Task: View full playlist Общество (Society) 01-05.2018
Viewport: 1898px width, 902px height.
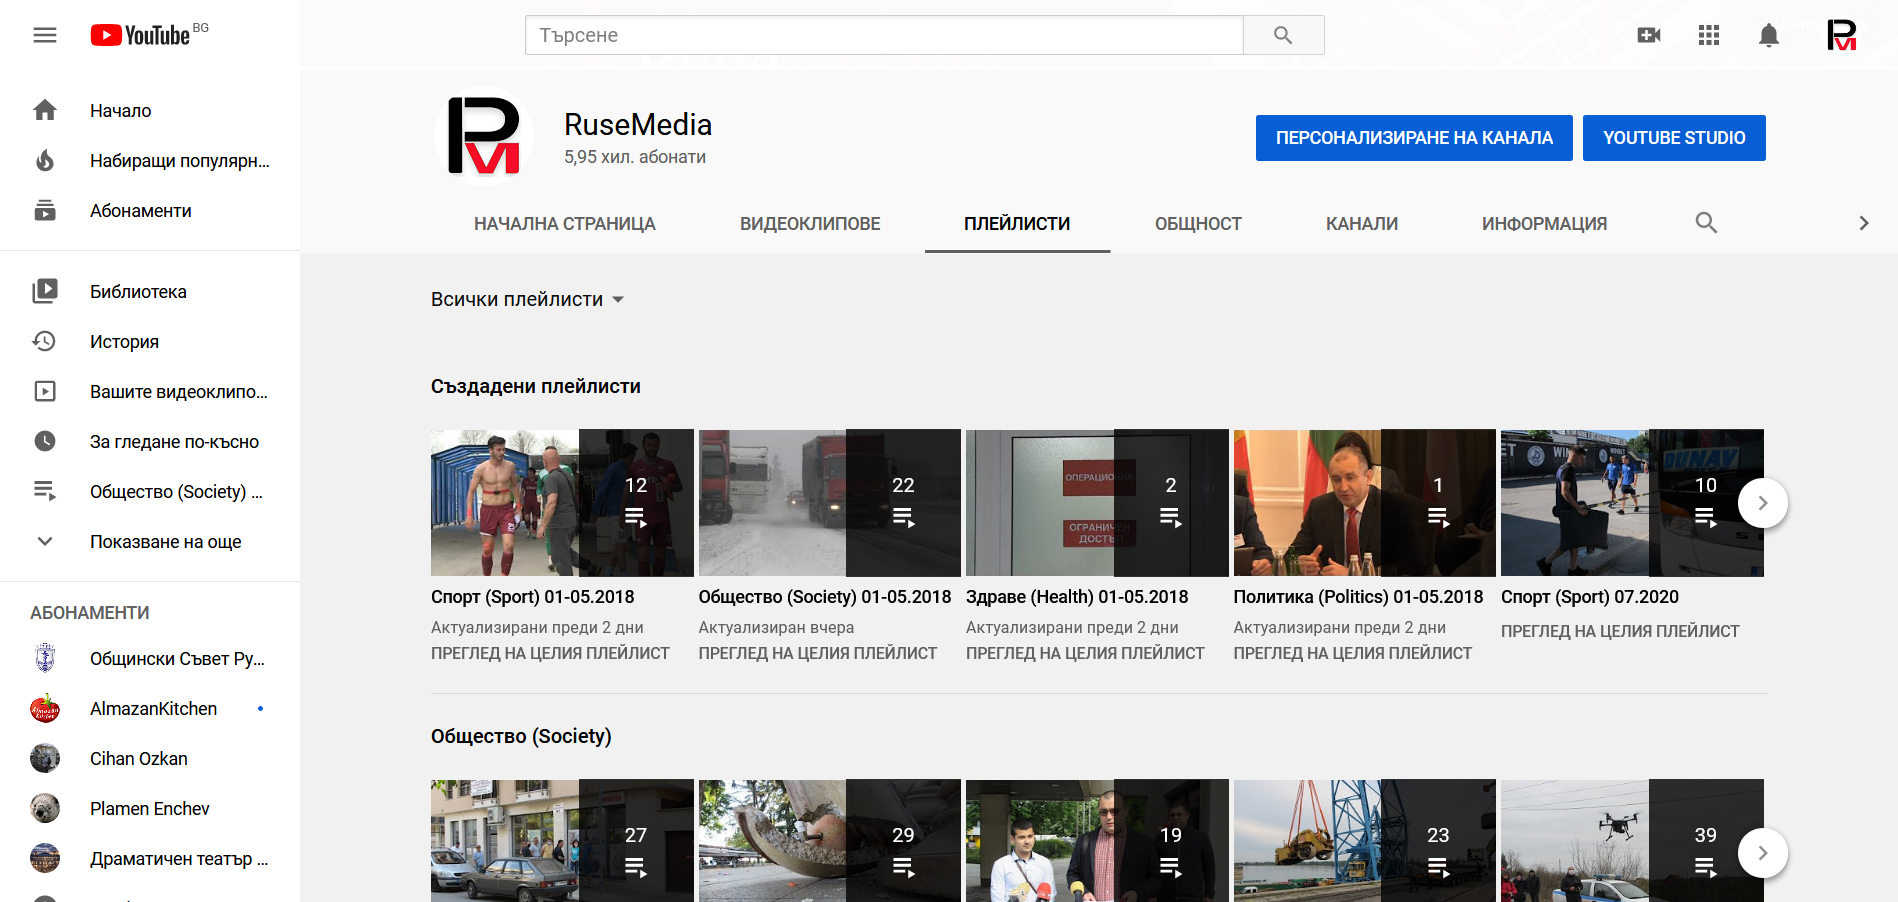Action: [817, 653]
